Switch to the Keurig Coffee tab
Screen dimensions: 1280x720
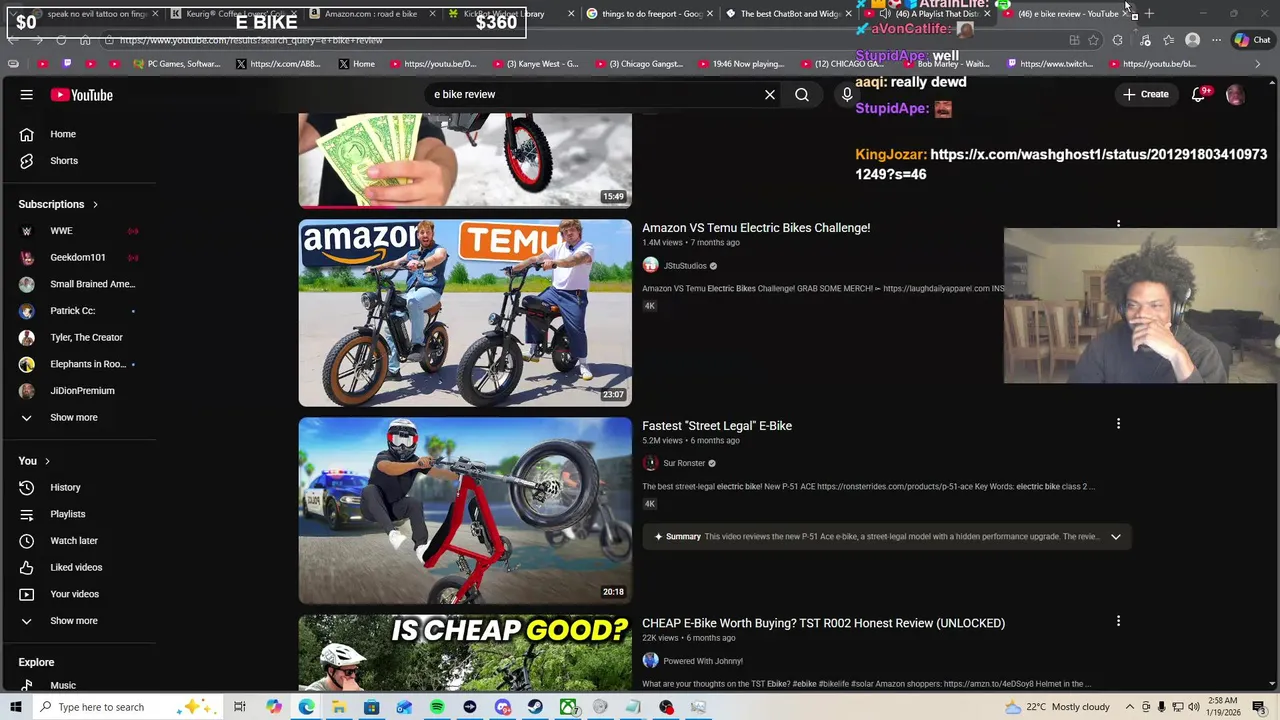coord(231,14)
